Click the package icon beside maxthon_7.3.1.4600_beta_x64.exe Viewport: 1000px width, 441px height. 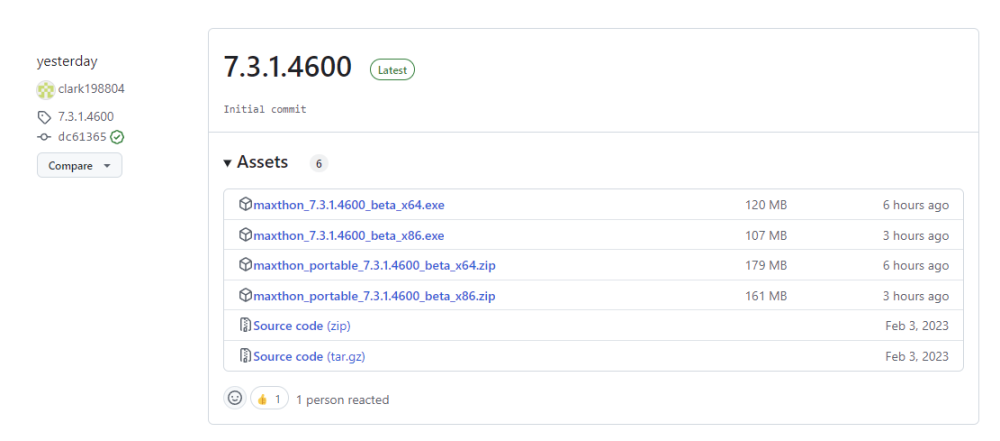[245, 205]
